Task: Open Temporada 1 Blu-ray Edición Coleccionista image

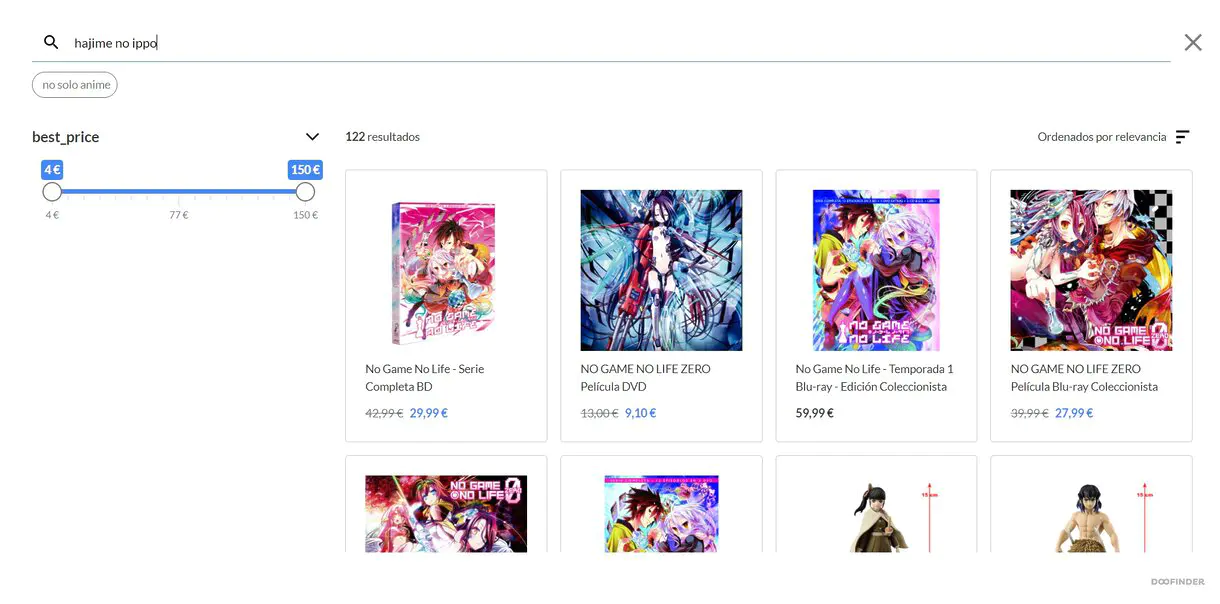Action: pos(876,270)
